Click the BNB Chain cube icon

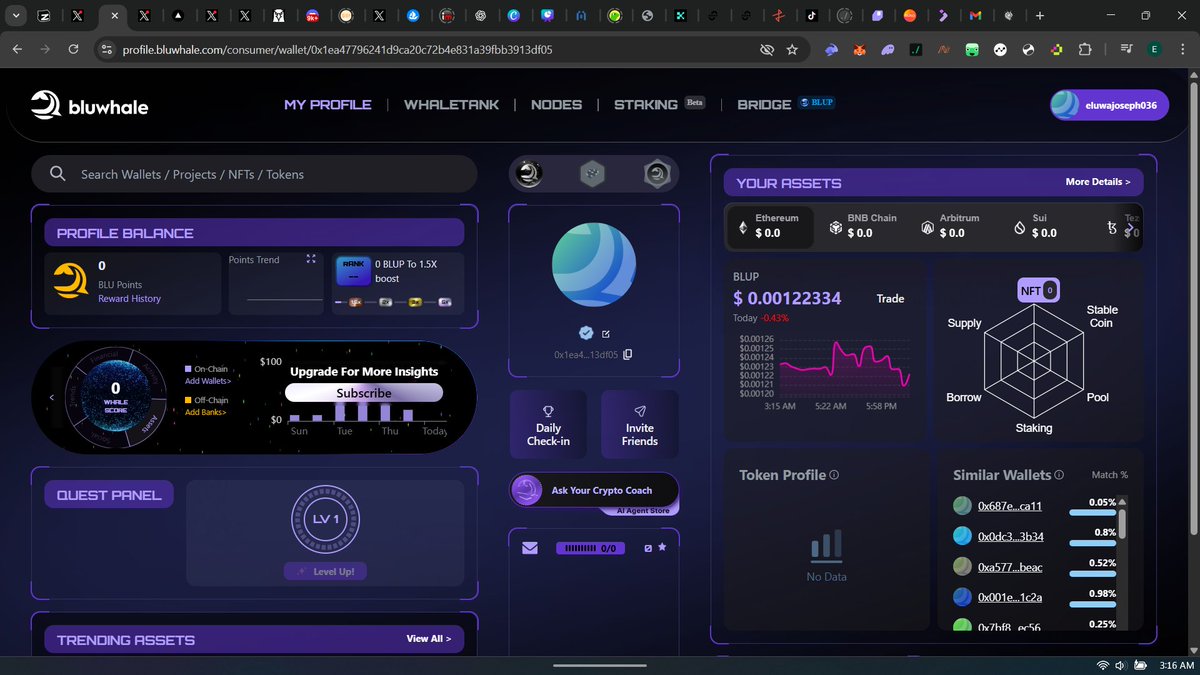[x=835, y=228]
